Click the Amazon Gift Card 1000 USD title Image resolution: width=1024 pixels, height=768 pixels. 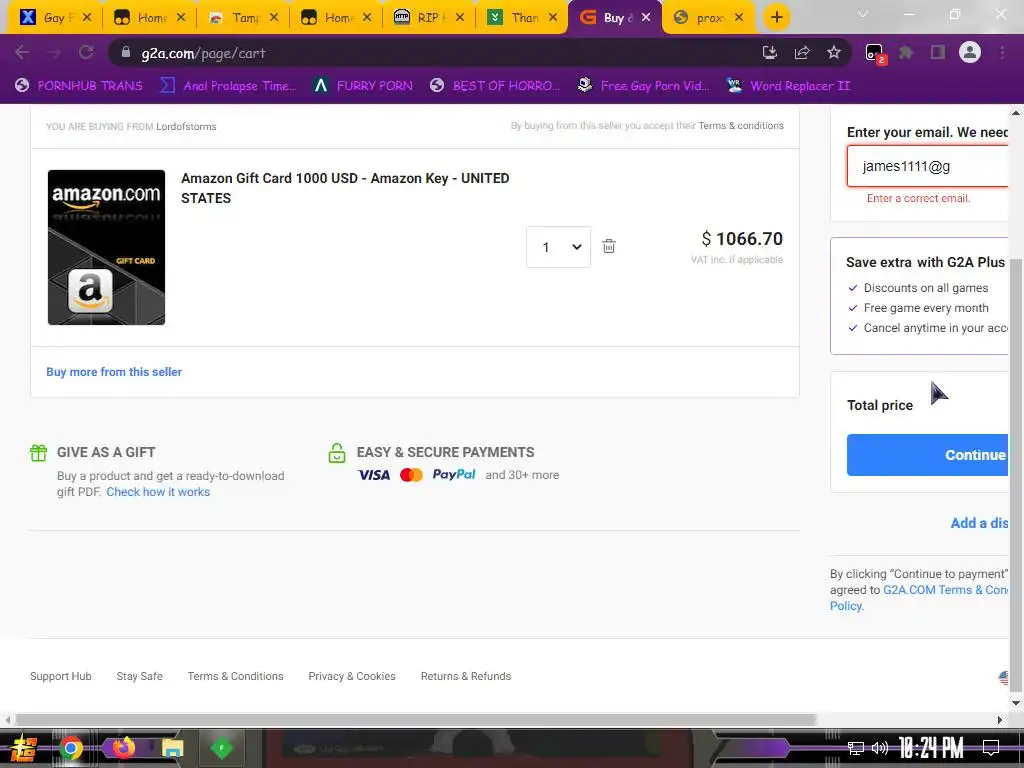(x=345, y=188)
